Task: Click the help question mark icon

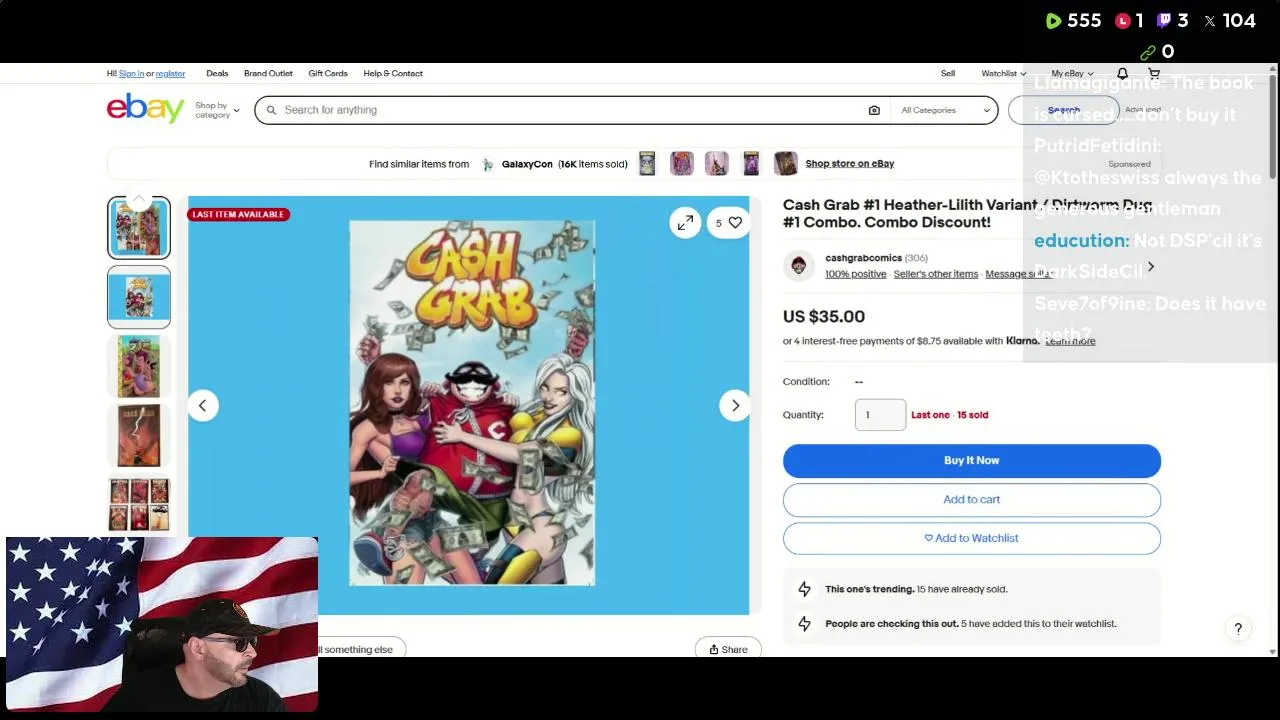Action: [1238, 628]
